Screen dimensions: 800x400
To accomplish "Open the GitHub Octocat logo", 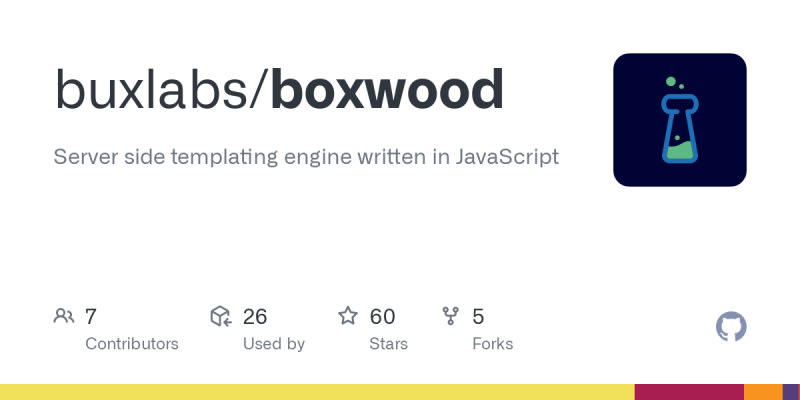I will 731,327.
